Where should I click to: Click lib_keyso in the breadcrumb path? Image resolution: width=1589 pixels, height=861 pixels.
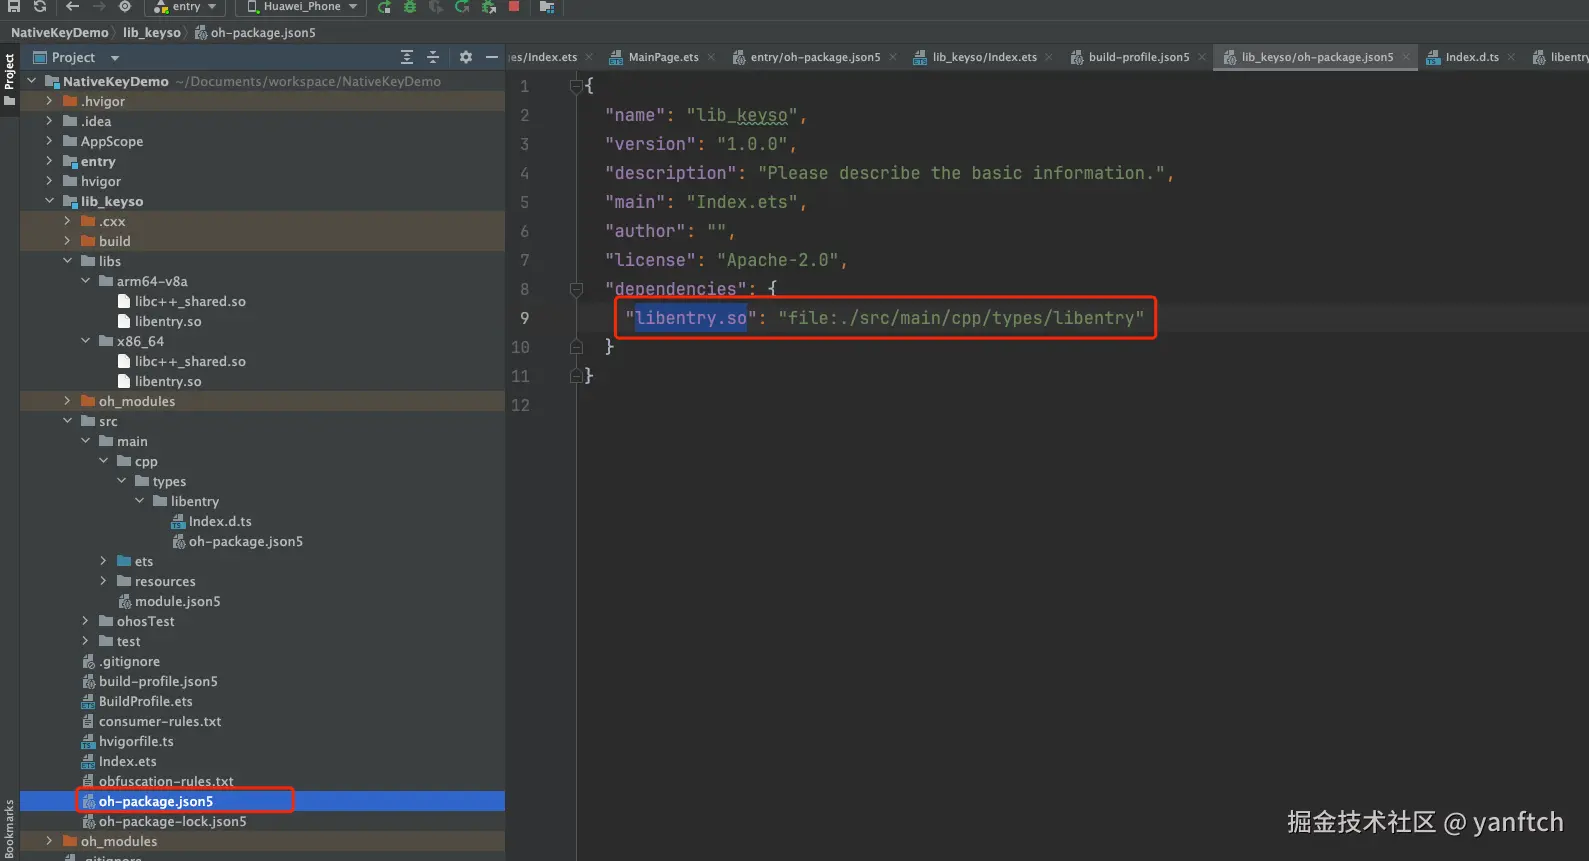152,32
